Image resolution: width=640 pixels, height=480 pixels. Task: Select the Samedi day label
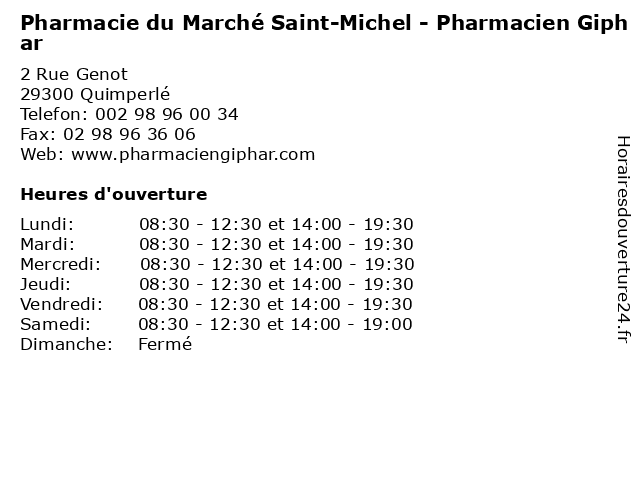tap(55, 324)
